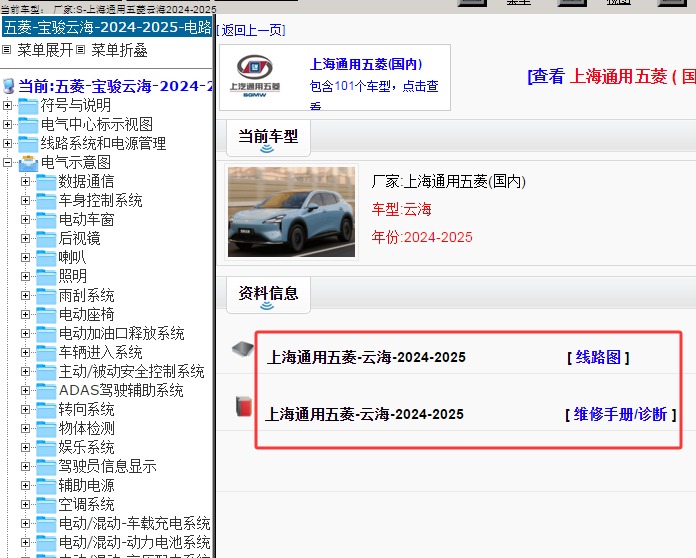696x558 pixels.
Task: Click the 查看 上海通用五菱 link
Action: 612,76
